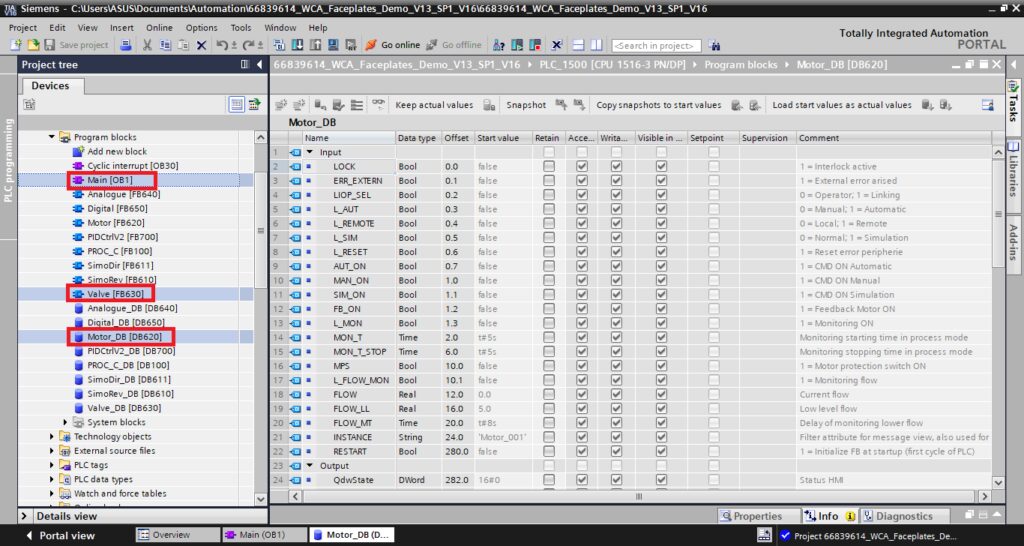The height and width of the screenshot is (546, 1024).
Task: Click the Compile icon in main toolbar
Action: click(280, 45)
